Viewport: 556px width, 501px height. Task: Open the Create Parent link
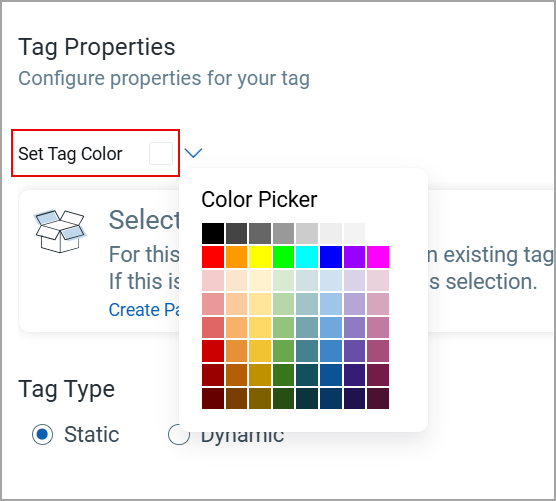point(145,310)
